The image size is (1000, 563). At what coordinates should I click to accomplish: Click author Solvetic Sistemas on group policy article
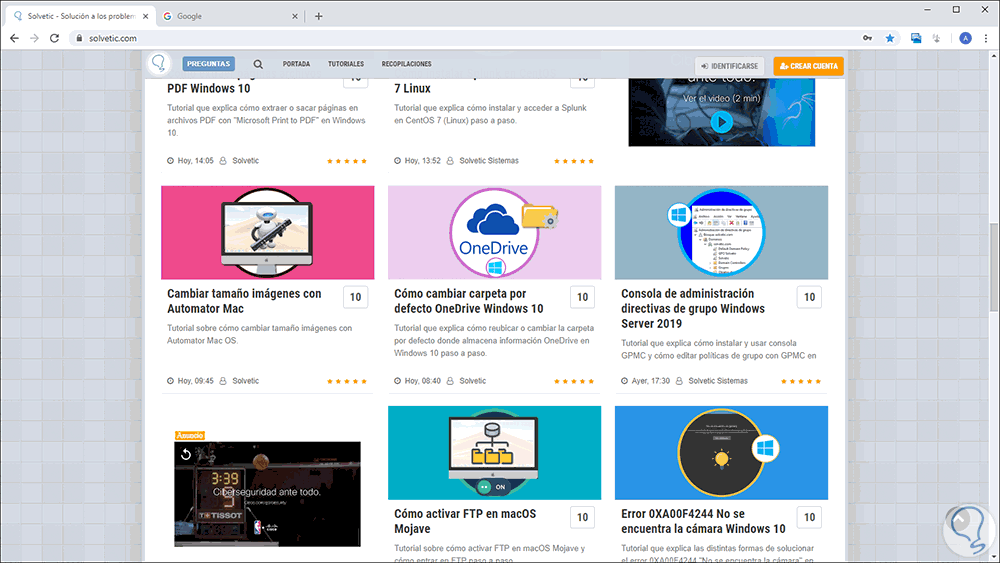[x=718, y=381]
